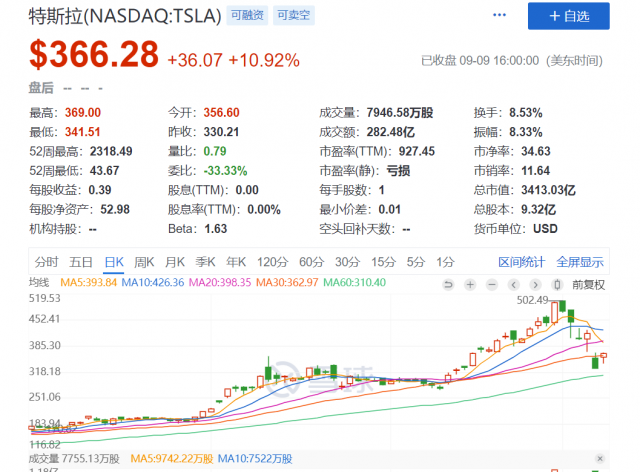
Task: Select the 年K chart tab
Action: pos(236,262)
